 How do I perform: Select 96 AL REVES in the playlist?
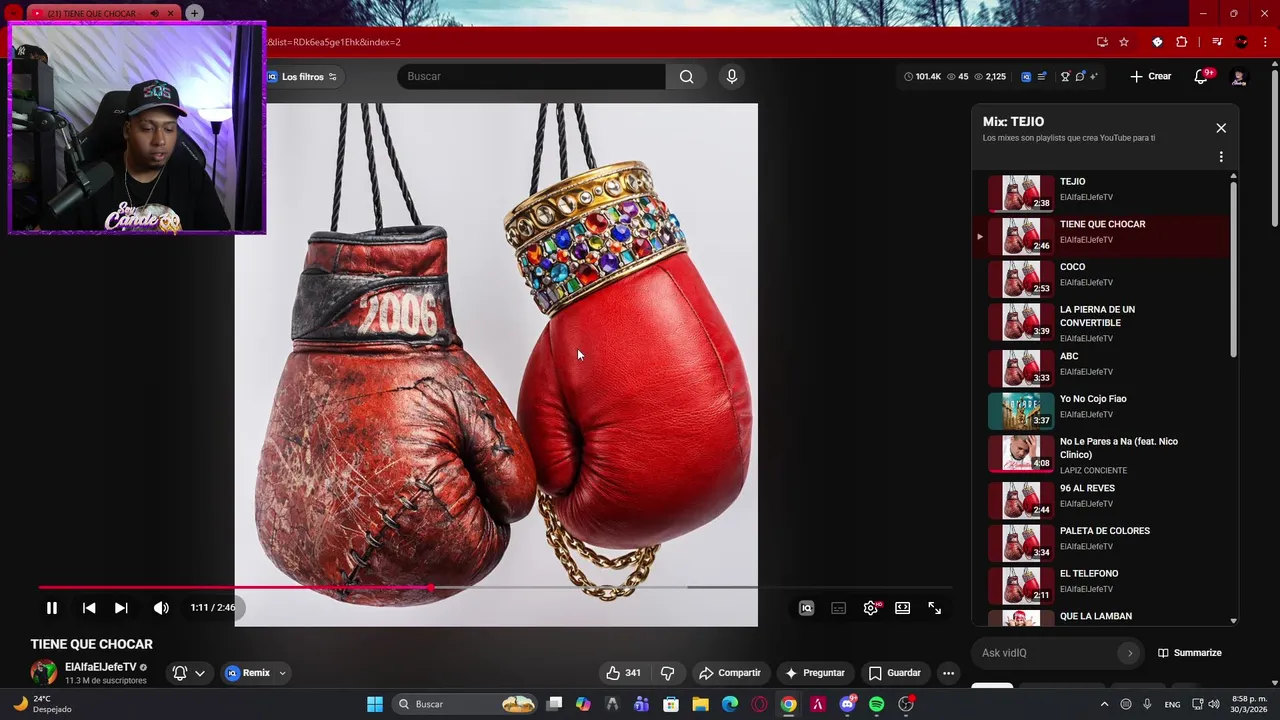click(x=1100, y=500)
